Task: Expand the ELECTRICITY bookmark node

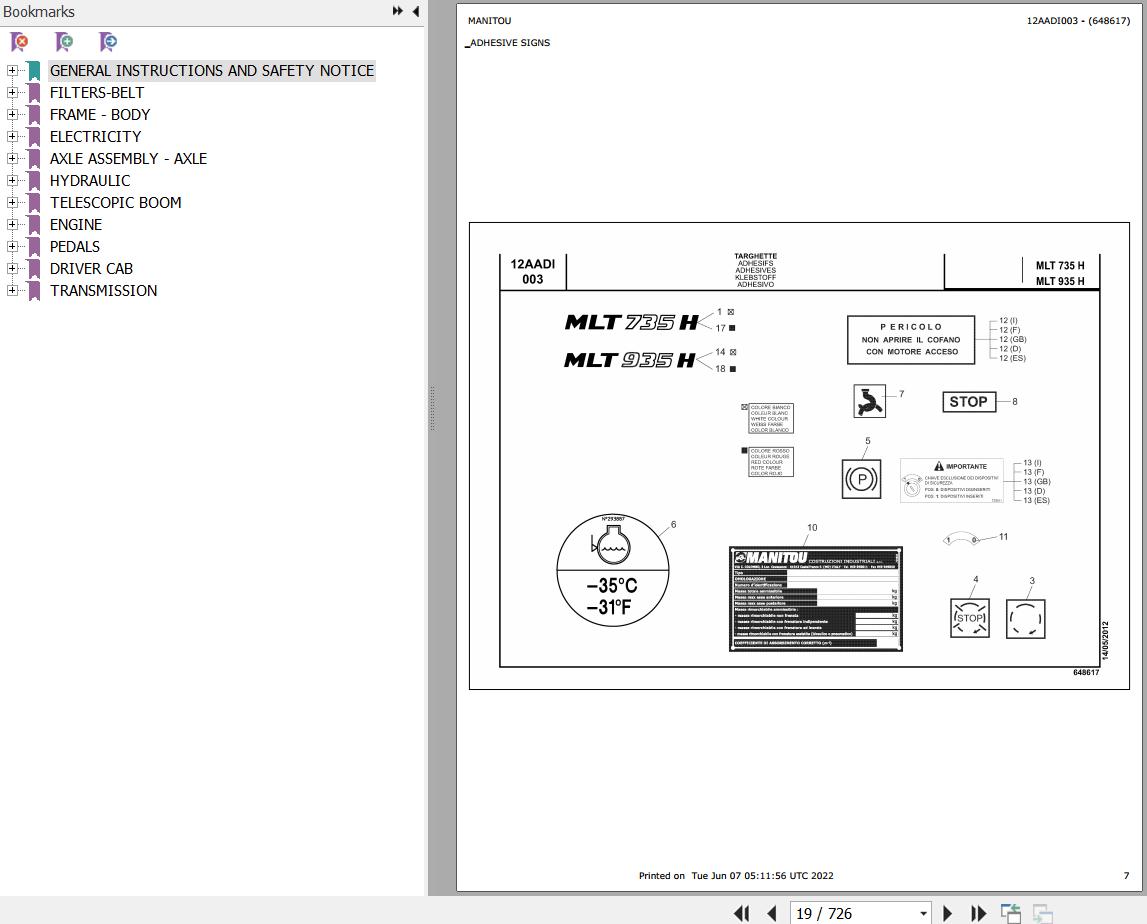Action: point(12,136)
